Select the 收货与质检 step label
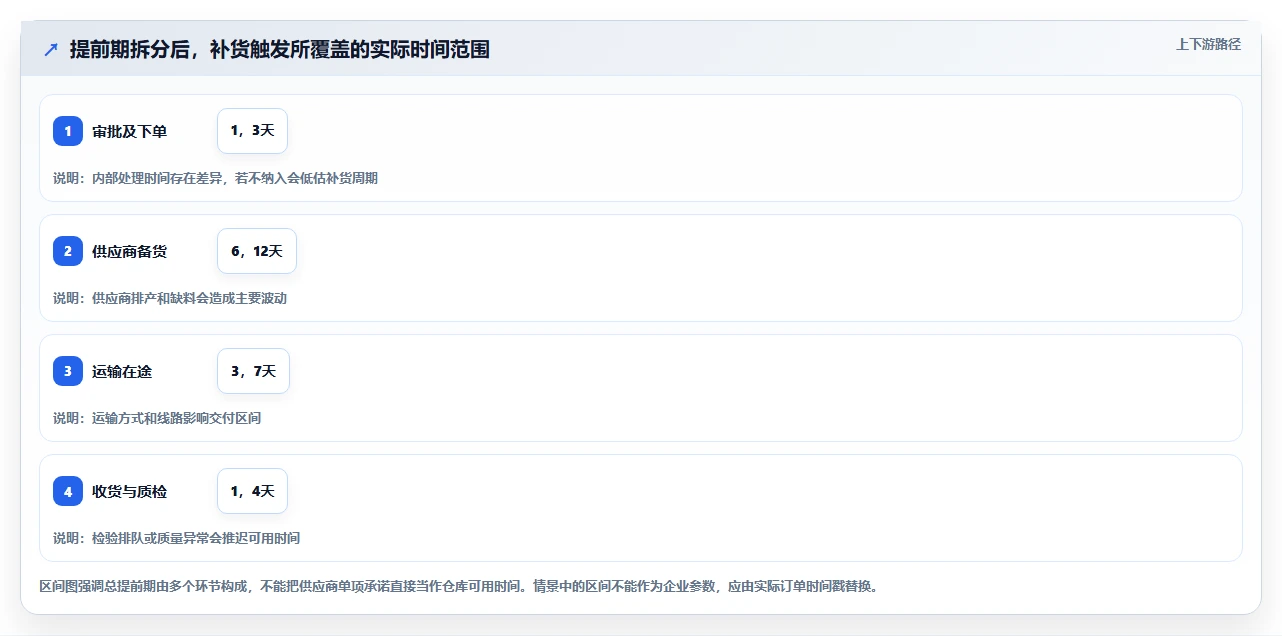The image size is (1282, 636). 129,491
